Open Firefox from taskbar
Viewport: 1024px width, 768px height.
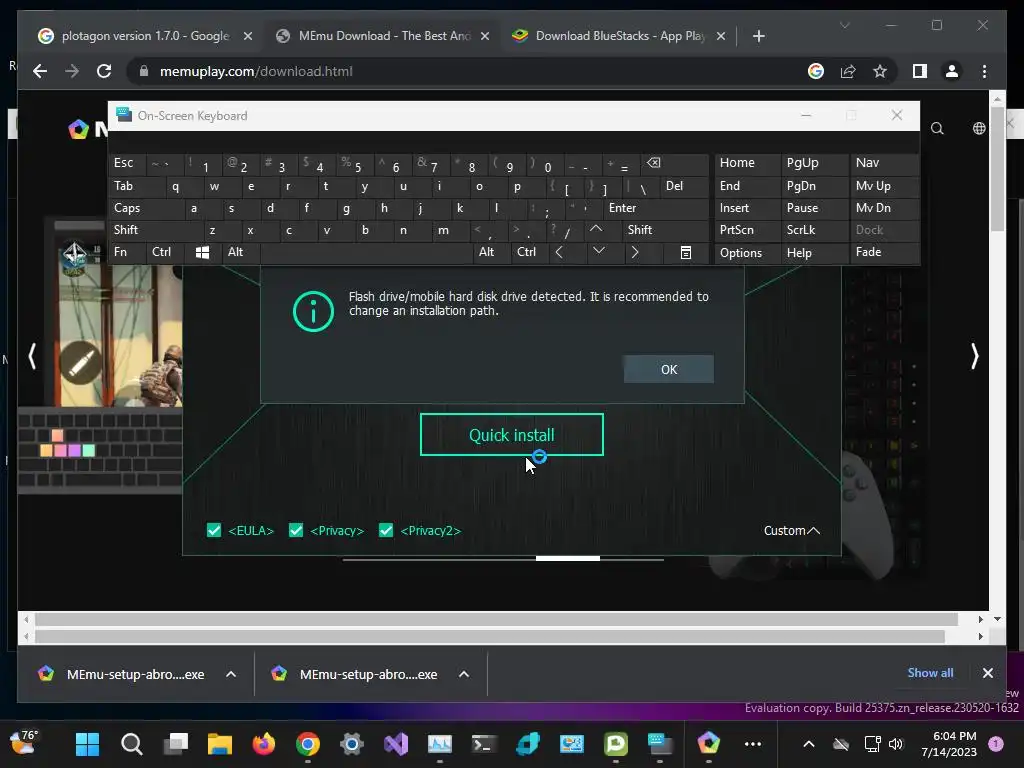pyautogui.click(x=264, y=743)
